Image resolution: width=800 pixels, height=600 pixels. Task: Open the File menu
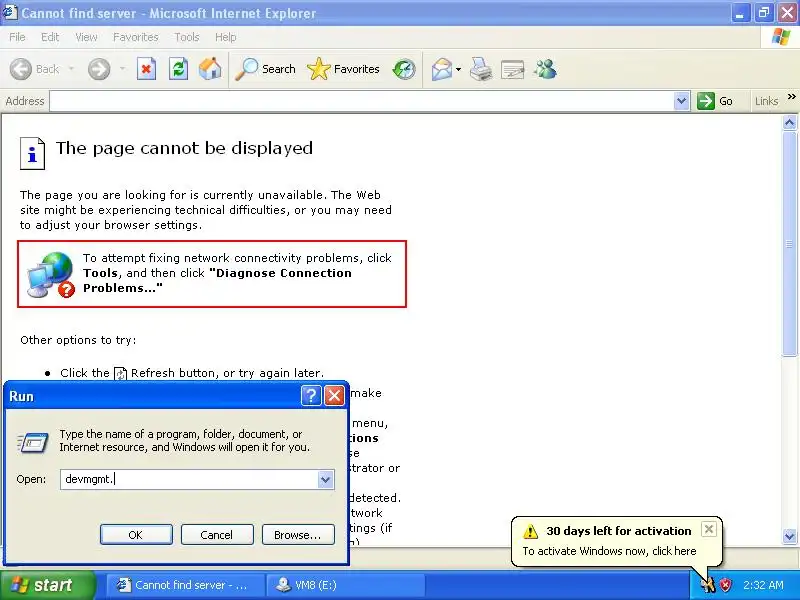pyautogui.click(x=17, y=37)
